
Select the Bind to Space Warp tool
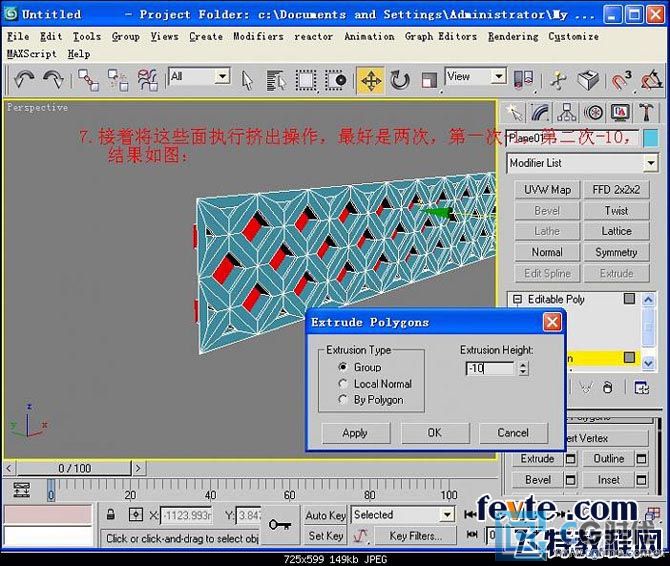point(147,80)
